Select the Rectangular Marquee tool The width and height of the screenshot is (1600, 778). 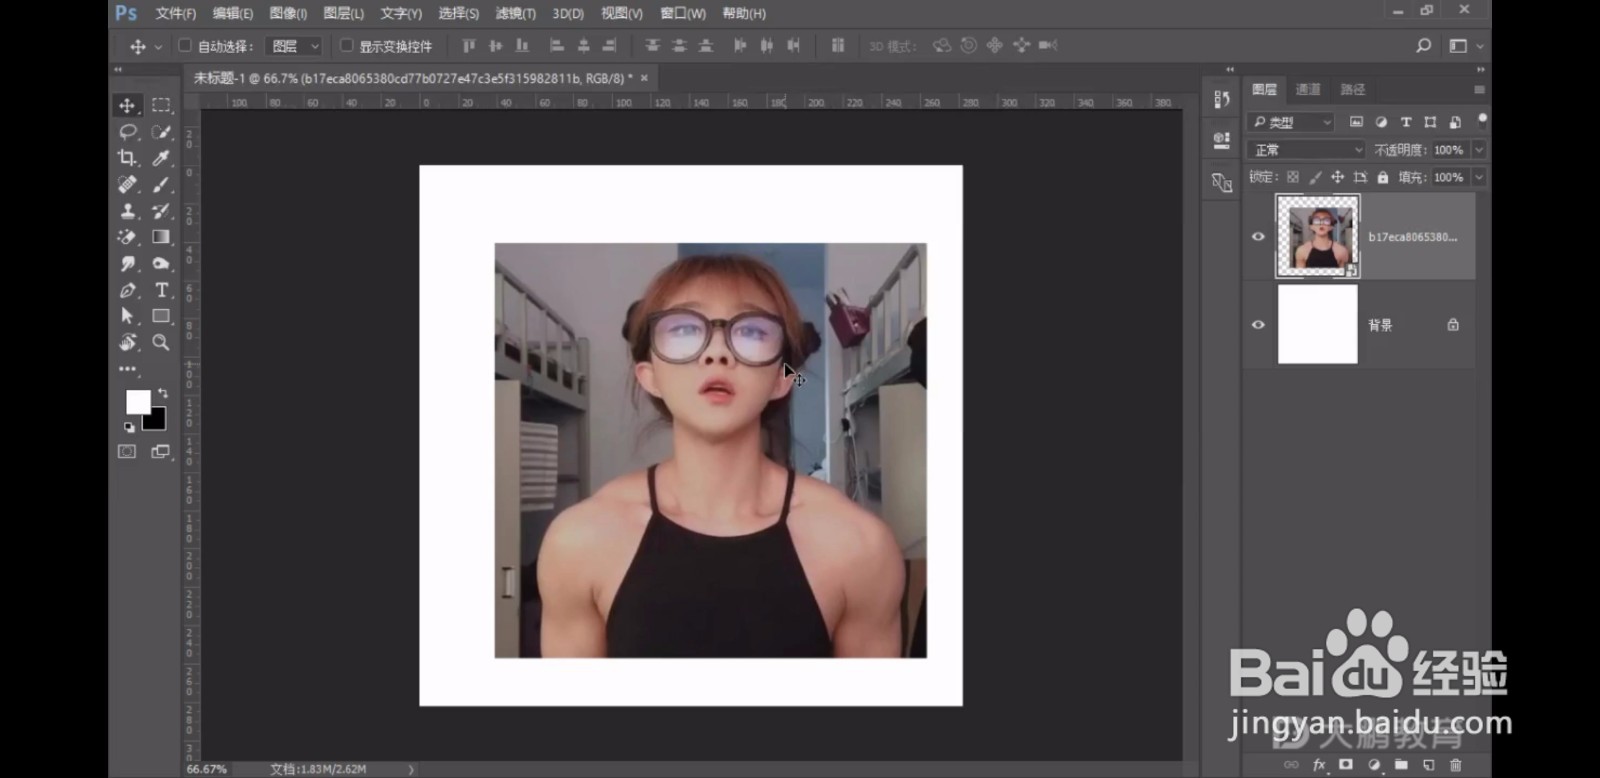[x=160, y=105]
